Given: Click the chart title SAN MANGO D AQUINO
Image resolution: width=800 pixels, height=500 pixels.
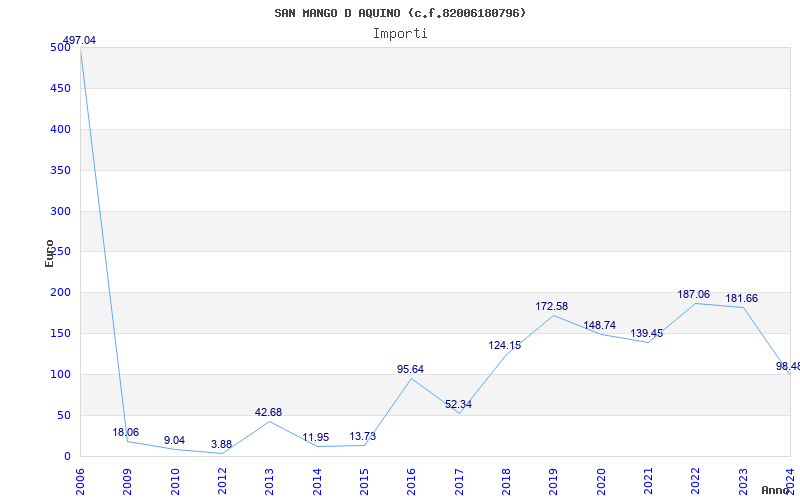Looking at the screenshot, I should pos(400,13).
